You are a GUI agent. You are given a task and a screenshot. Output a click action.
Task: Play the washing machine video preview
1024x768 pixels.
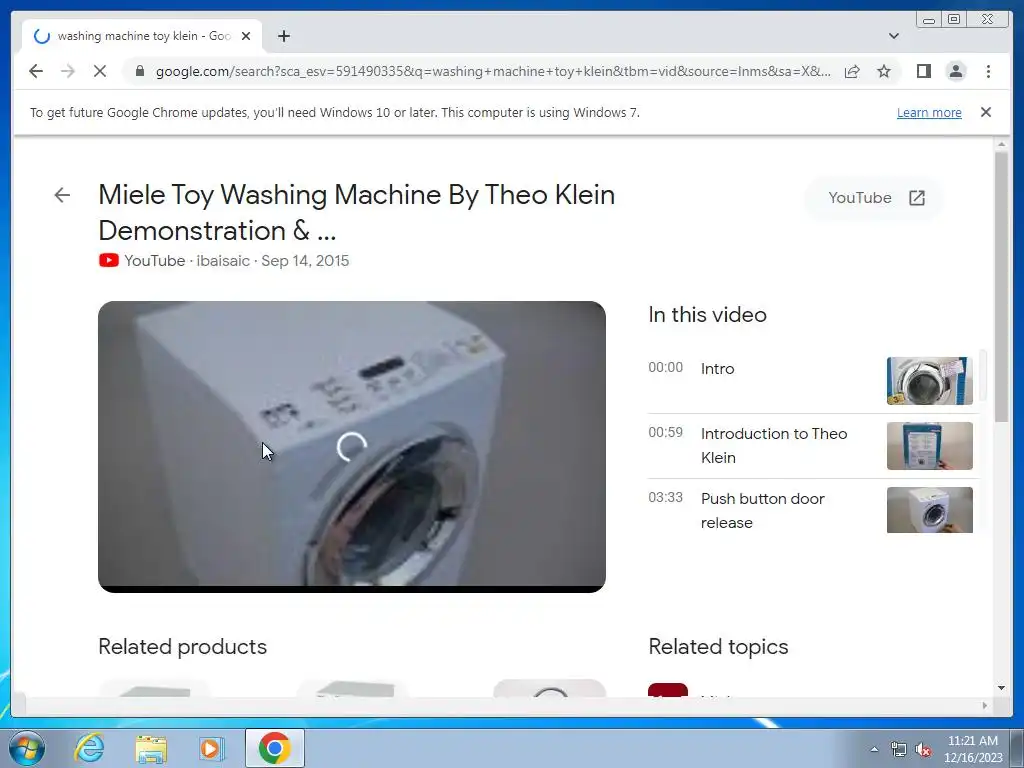(x=351, y=447)
